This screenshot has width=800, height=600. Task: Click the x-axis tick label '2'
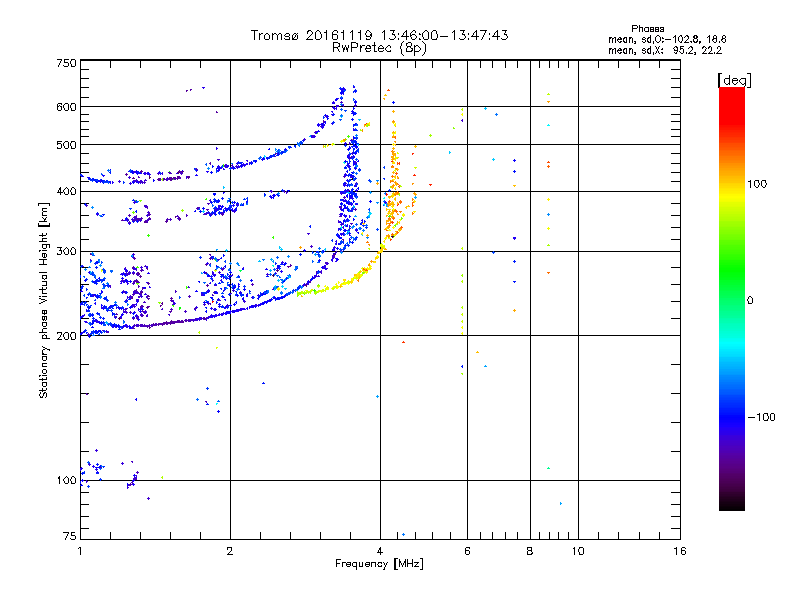tap(230, 551)
